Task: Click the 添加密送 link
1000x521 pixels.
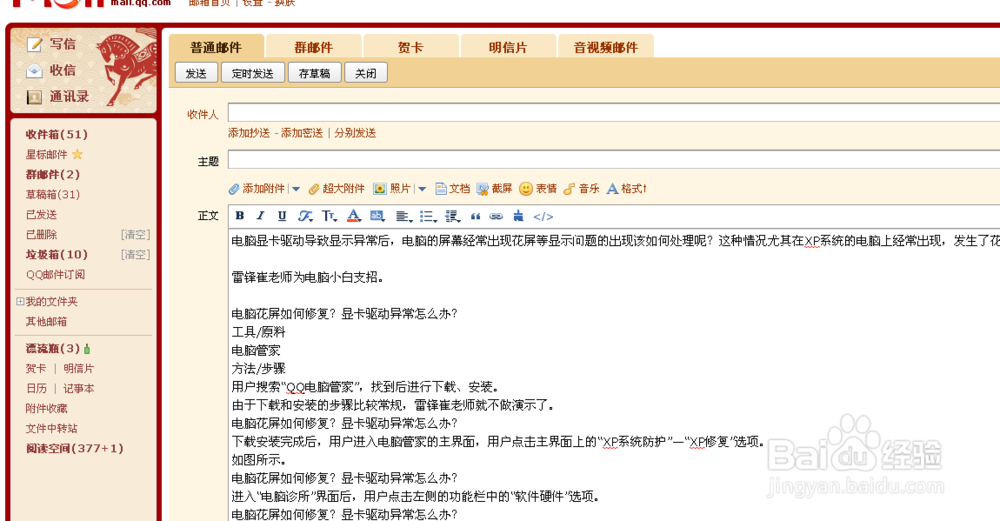Action: [302, 133]
